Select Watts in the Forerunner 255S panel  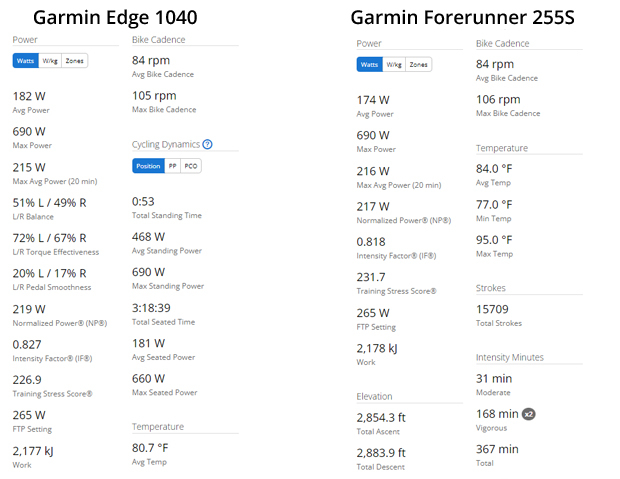pos(370,65)
